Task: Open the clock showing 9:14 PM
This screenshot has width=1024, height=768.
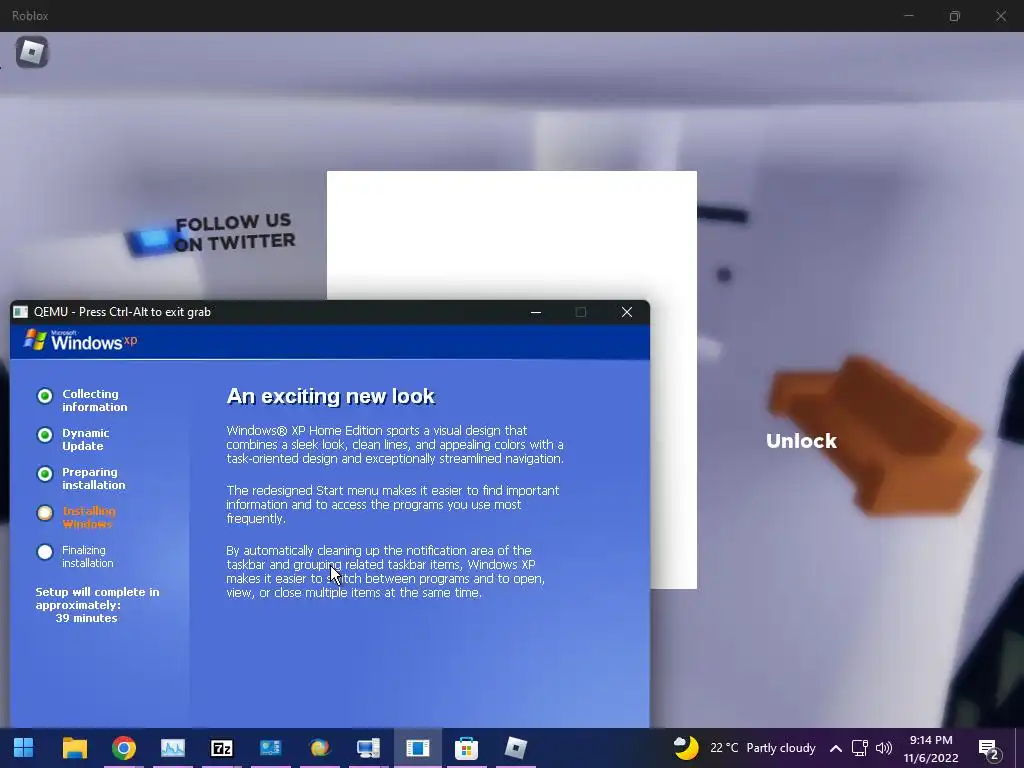Action: point(931,740)
